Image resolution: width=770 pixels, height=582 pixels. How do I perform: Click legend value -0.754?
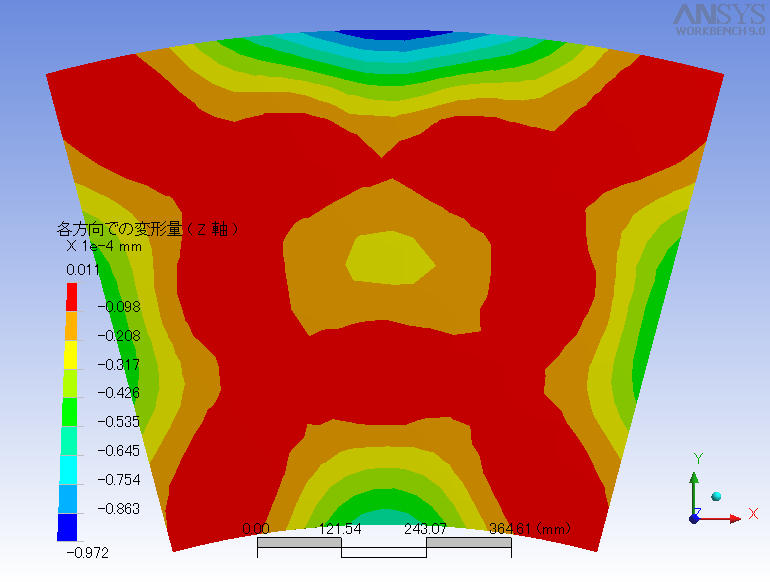click(x=119, y=480)
